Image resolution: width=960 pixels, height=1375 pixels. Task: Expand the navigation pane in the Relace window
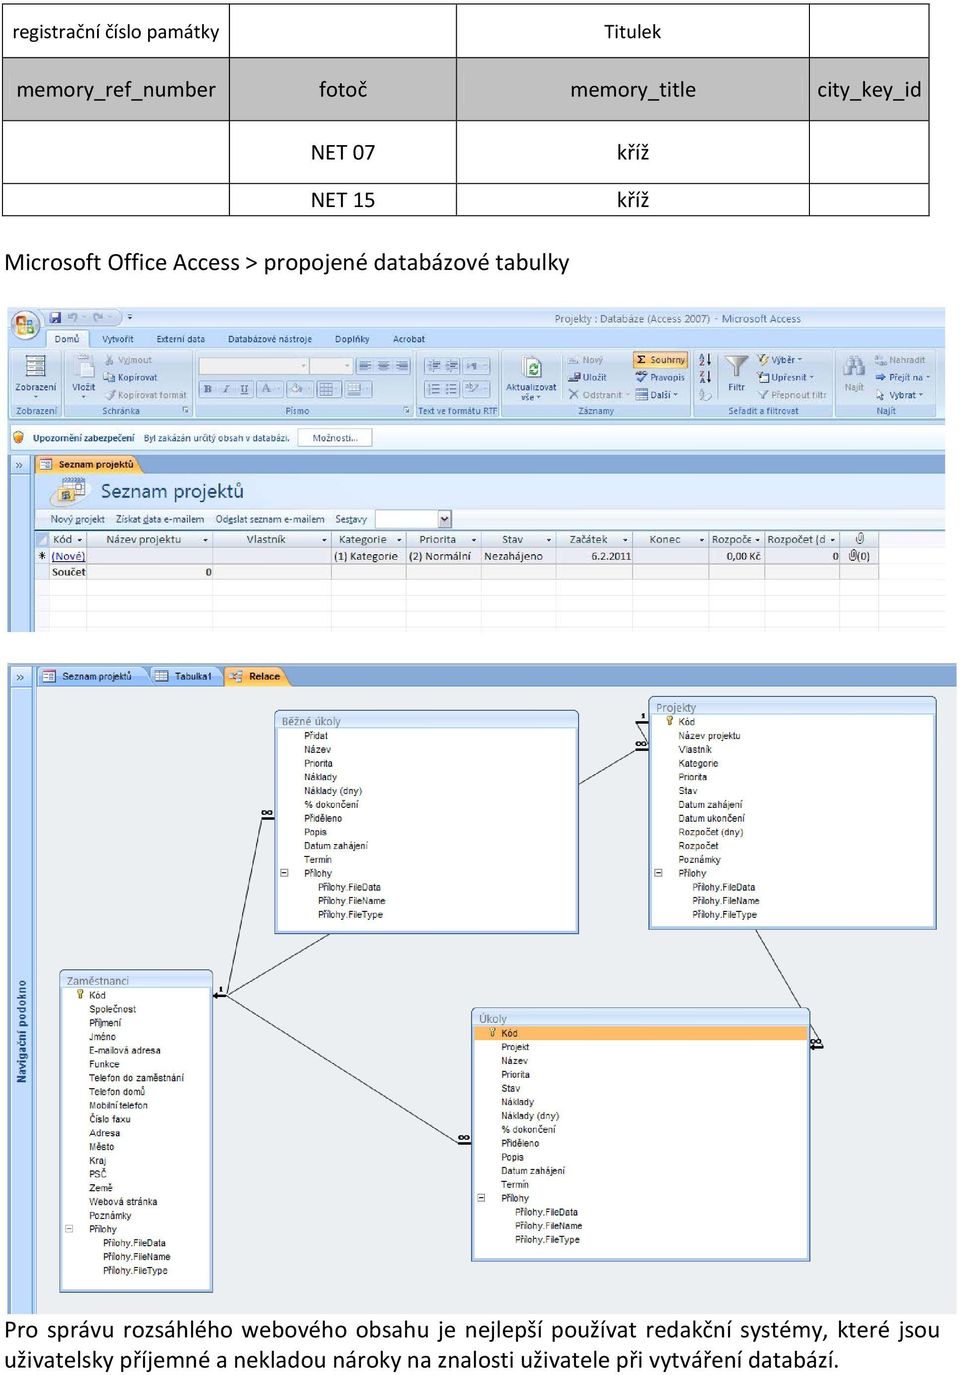pyautogui.click(x=20, y=677)
